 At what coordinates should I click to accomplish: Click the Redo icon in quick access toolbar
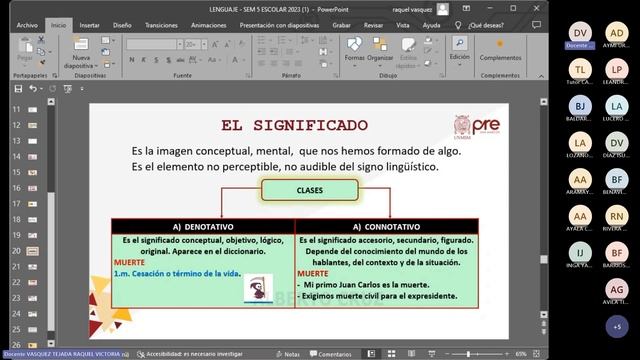pos(53,89)
